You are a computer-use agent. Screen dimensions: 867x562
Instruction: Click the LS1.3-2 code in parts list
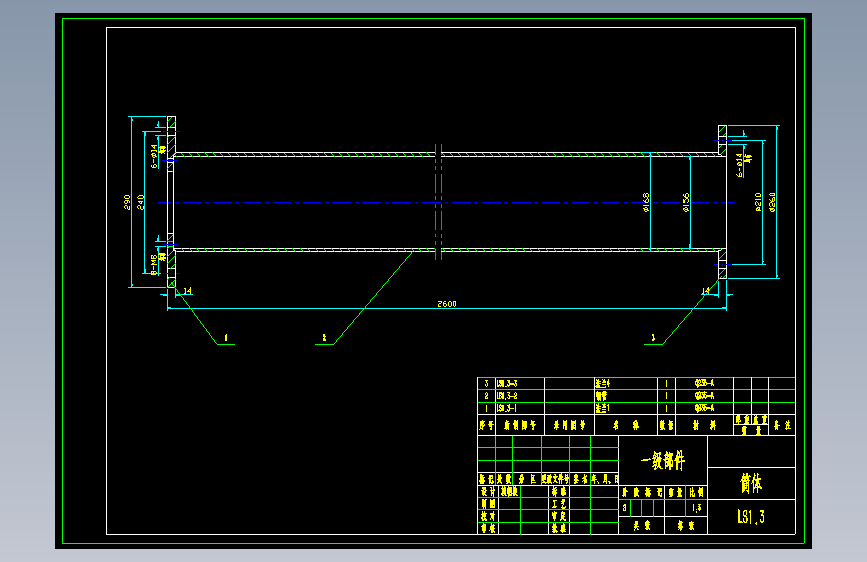coord(507,396)
